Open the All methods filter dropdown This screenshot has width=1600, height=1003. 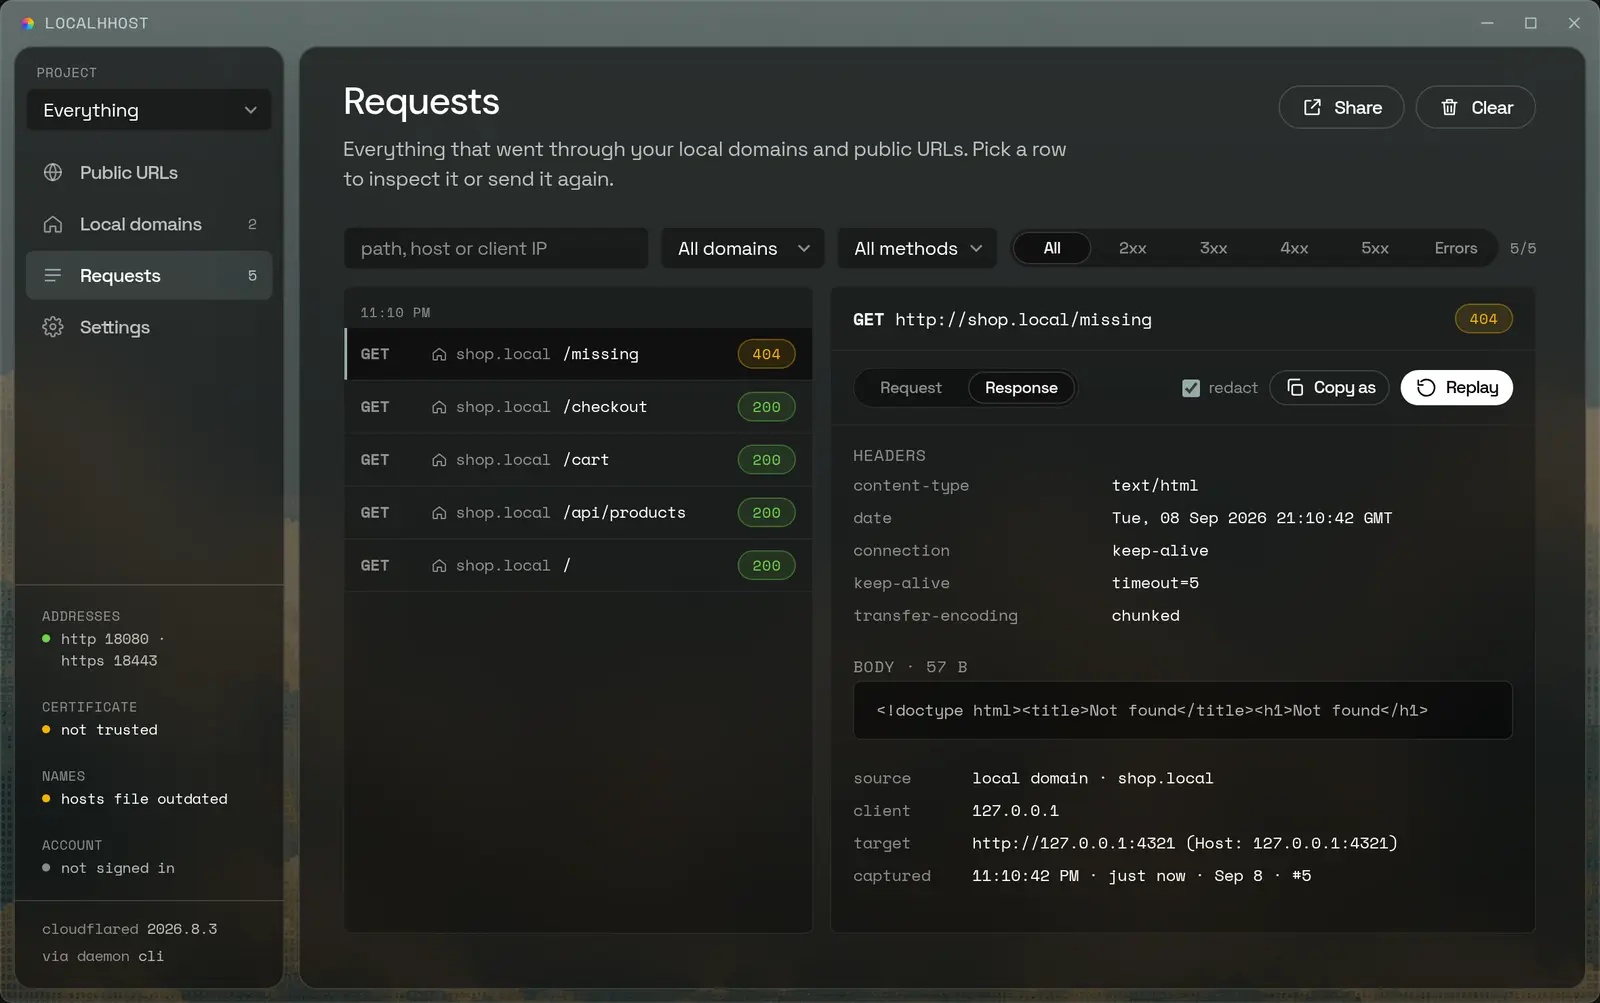tap(917, 248)
